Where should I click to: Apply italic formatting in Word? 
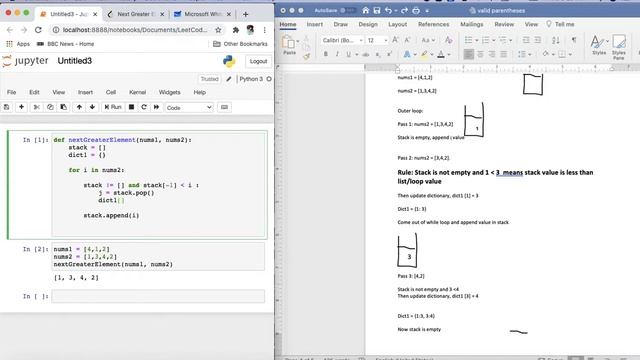click(337, 54)
